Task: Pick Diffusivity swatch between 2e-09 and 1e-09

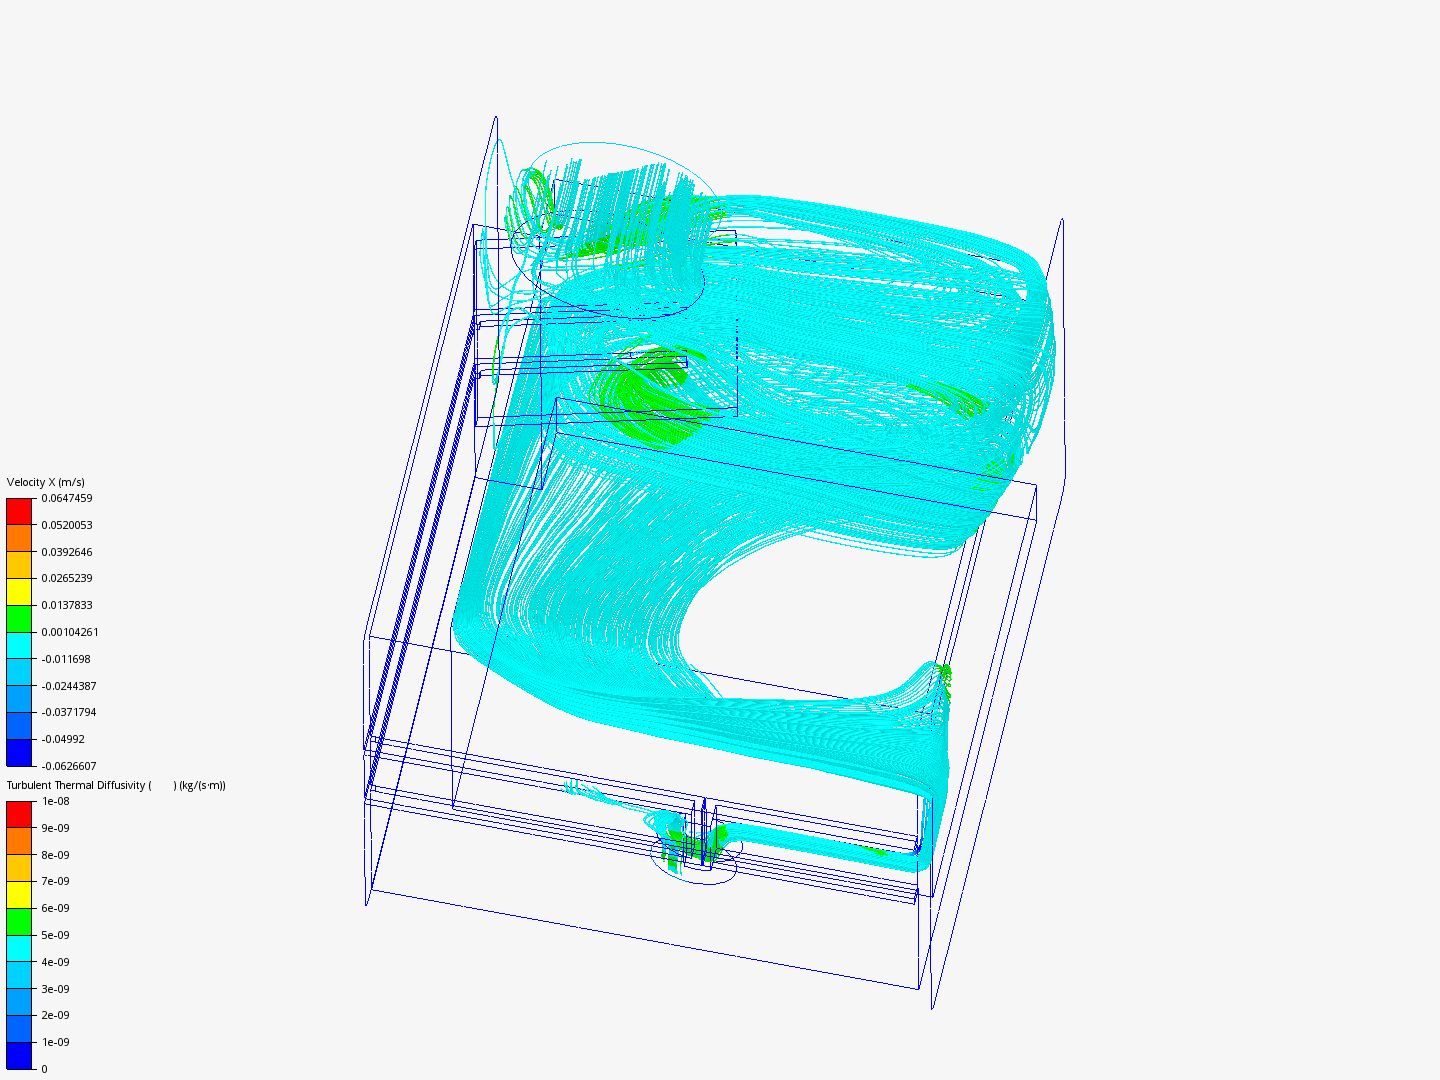Action: [x=19, y=1029]
